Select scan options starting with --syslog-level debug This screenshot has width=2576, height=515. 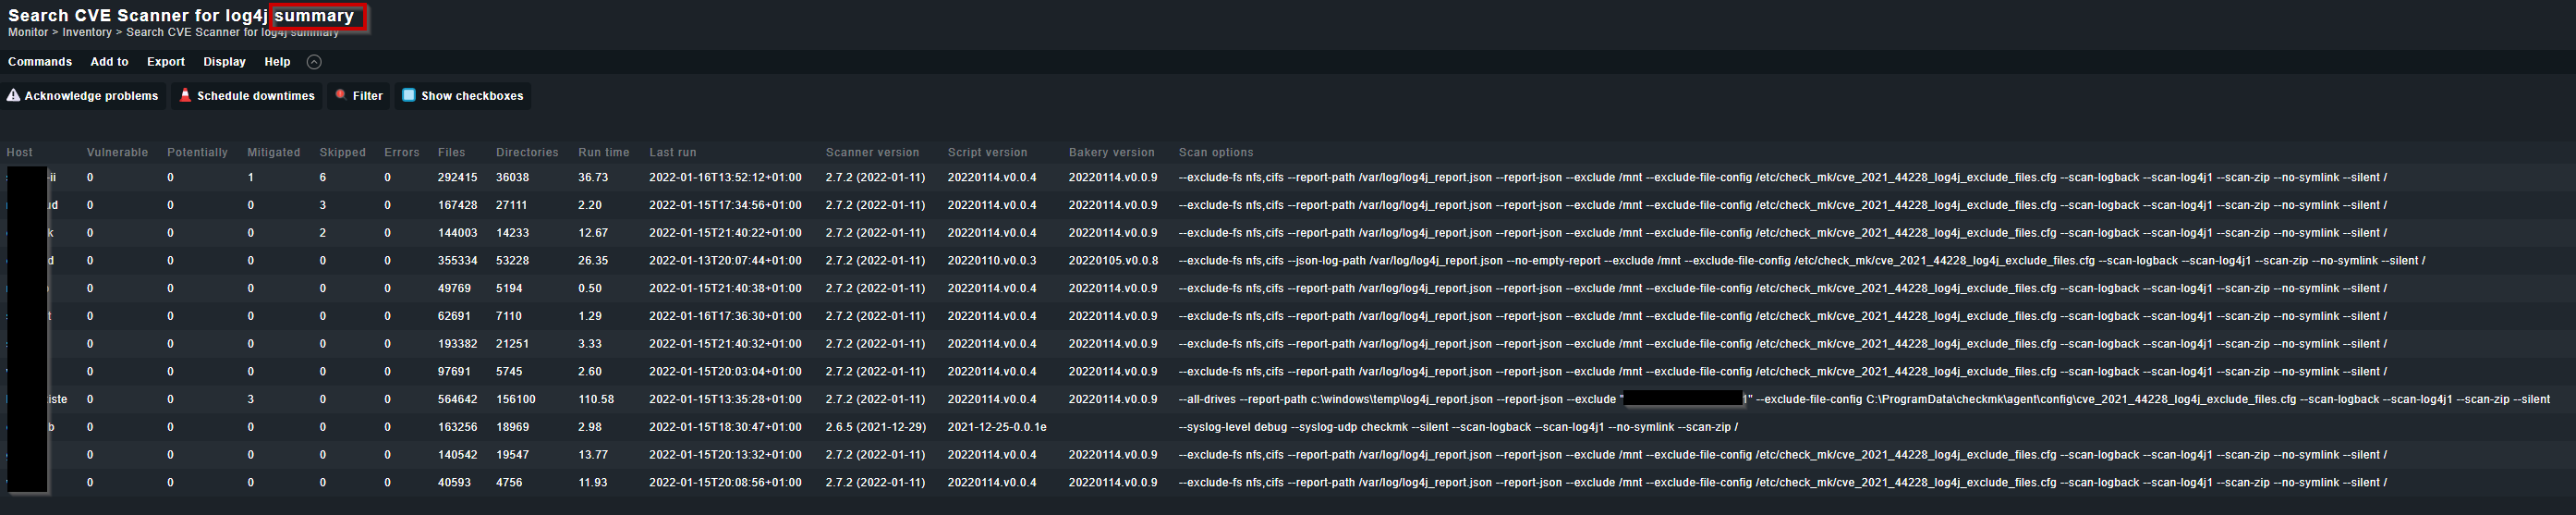coord(1458,427)
